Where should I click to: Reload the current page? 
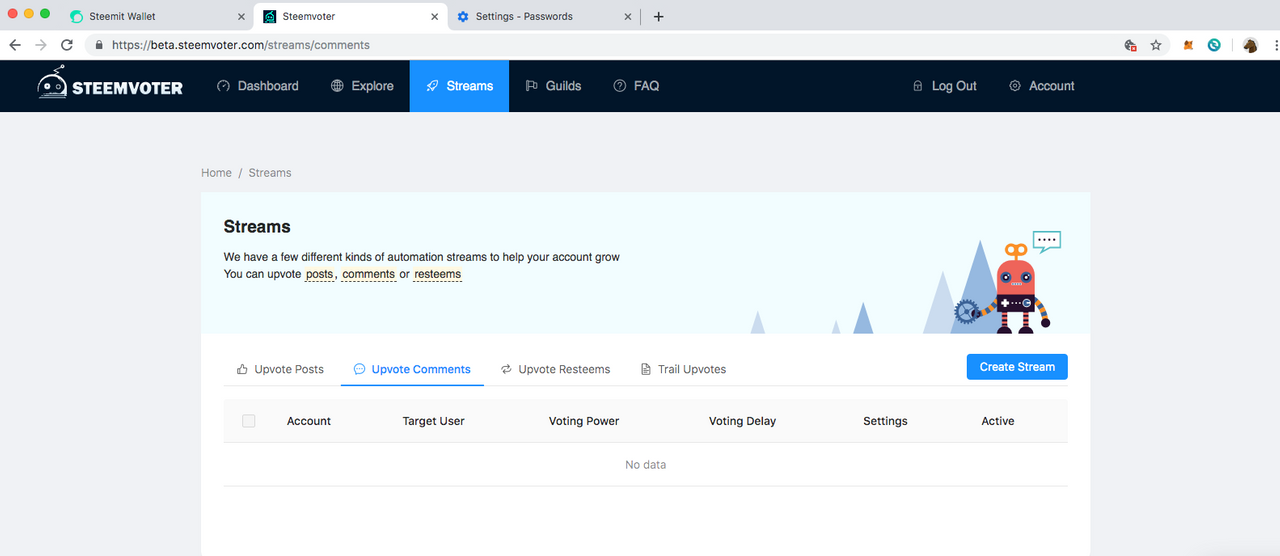pyautogui.click(x=67, y=45)
